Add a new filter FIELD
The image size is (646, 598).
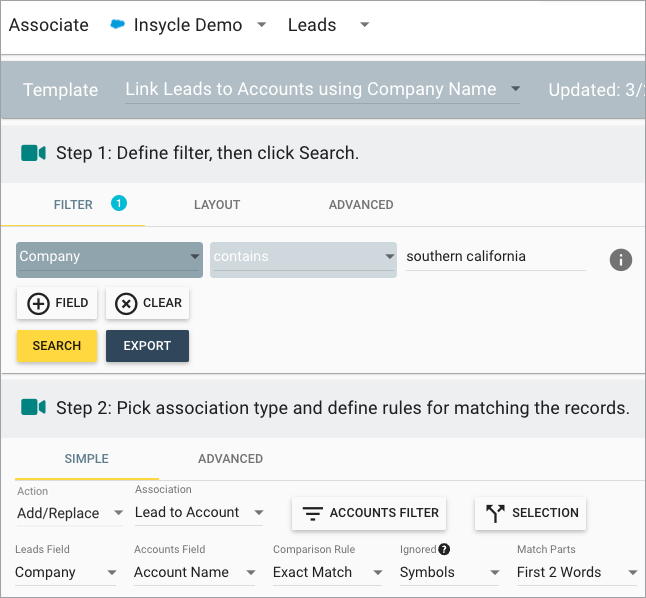tap(57, 303)
